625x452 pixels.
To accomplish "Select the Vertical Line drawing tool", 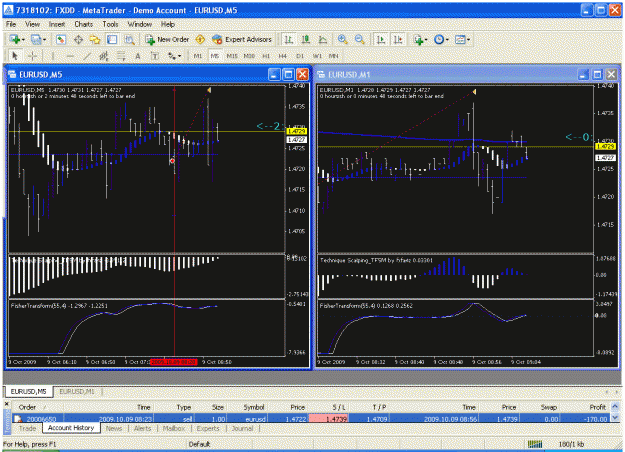I will (53, 56).
